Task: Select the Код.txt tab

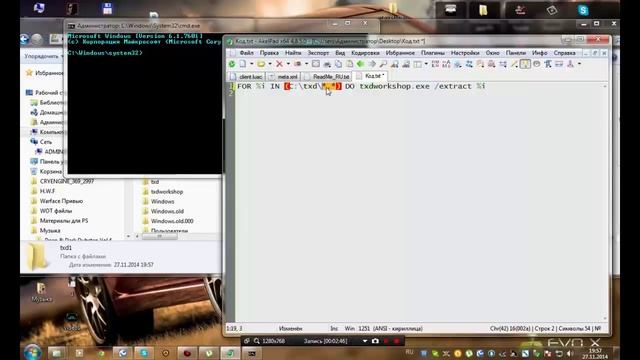Action: pyautogui.click(x=370, y=76)
